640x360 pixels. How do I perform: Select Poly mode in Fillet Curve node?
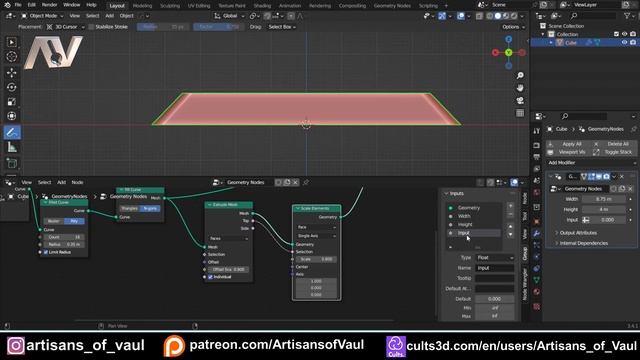(x=74, y=221)
